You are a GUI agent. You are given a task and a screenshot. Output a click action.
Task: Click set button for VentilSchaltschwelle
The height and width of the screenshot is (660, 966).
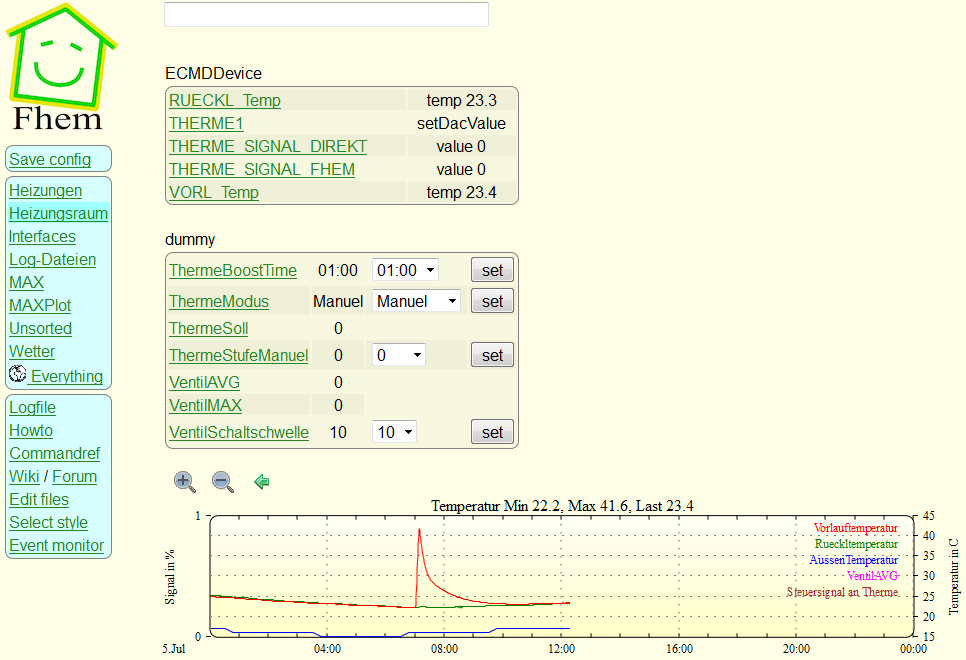492,433
